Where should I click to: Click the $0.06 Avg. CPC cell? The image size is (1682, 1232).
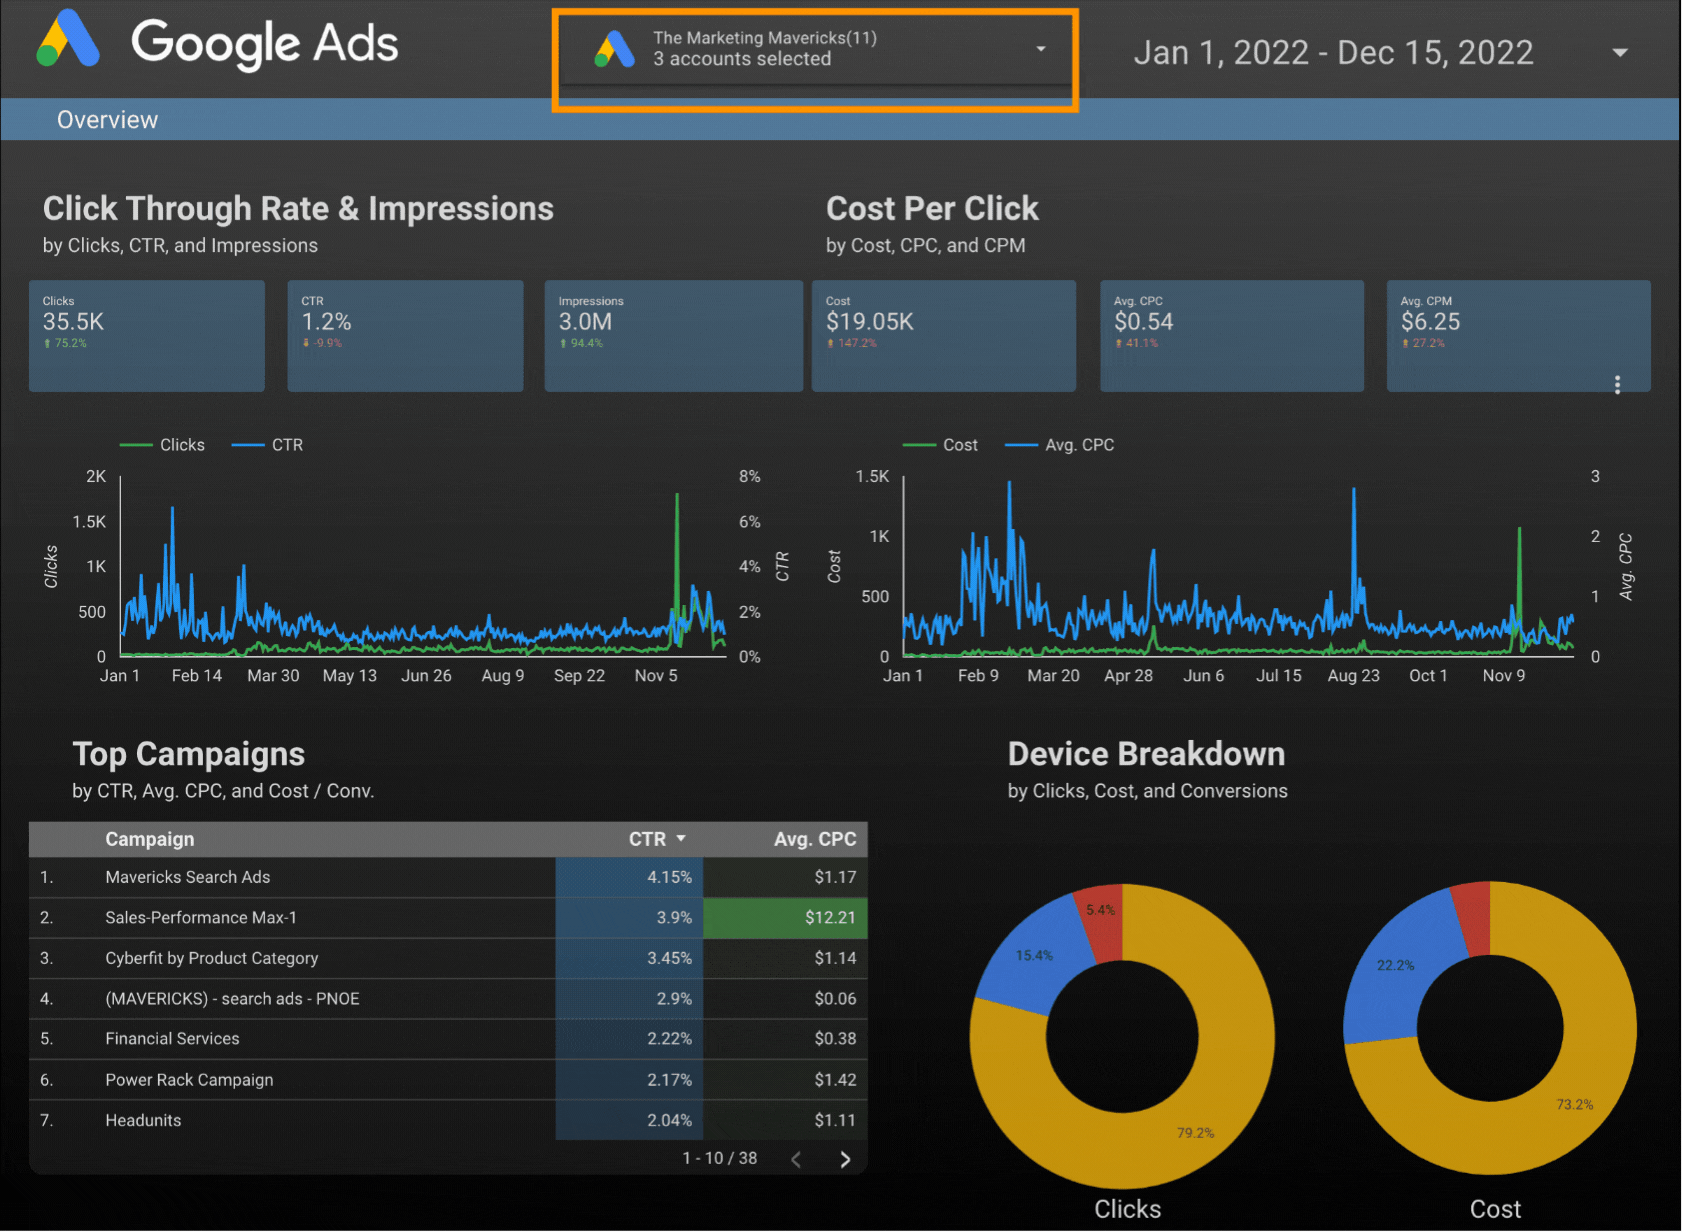click(785, 999)
